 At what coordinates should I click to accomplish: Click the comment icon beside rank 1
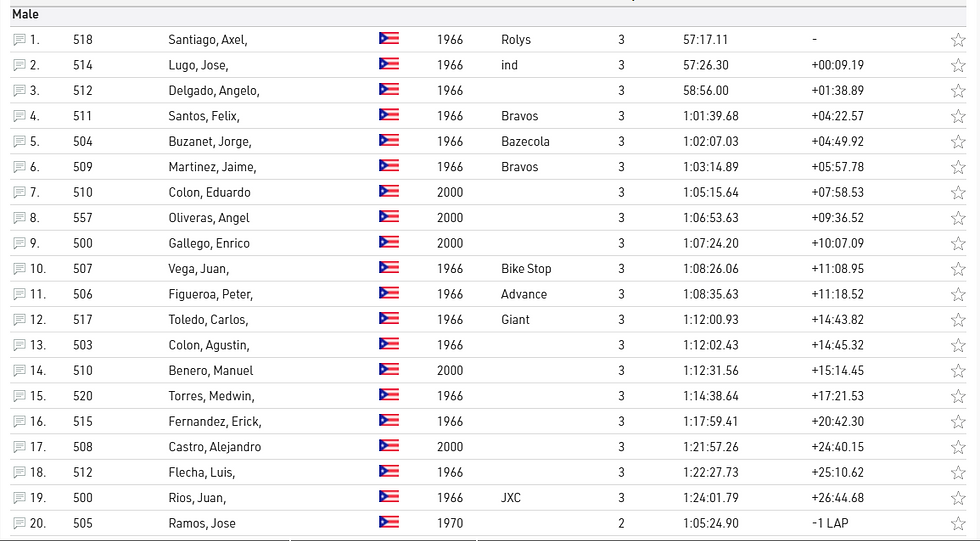pyautogui.click(x=19, y=40)
